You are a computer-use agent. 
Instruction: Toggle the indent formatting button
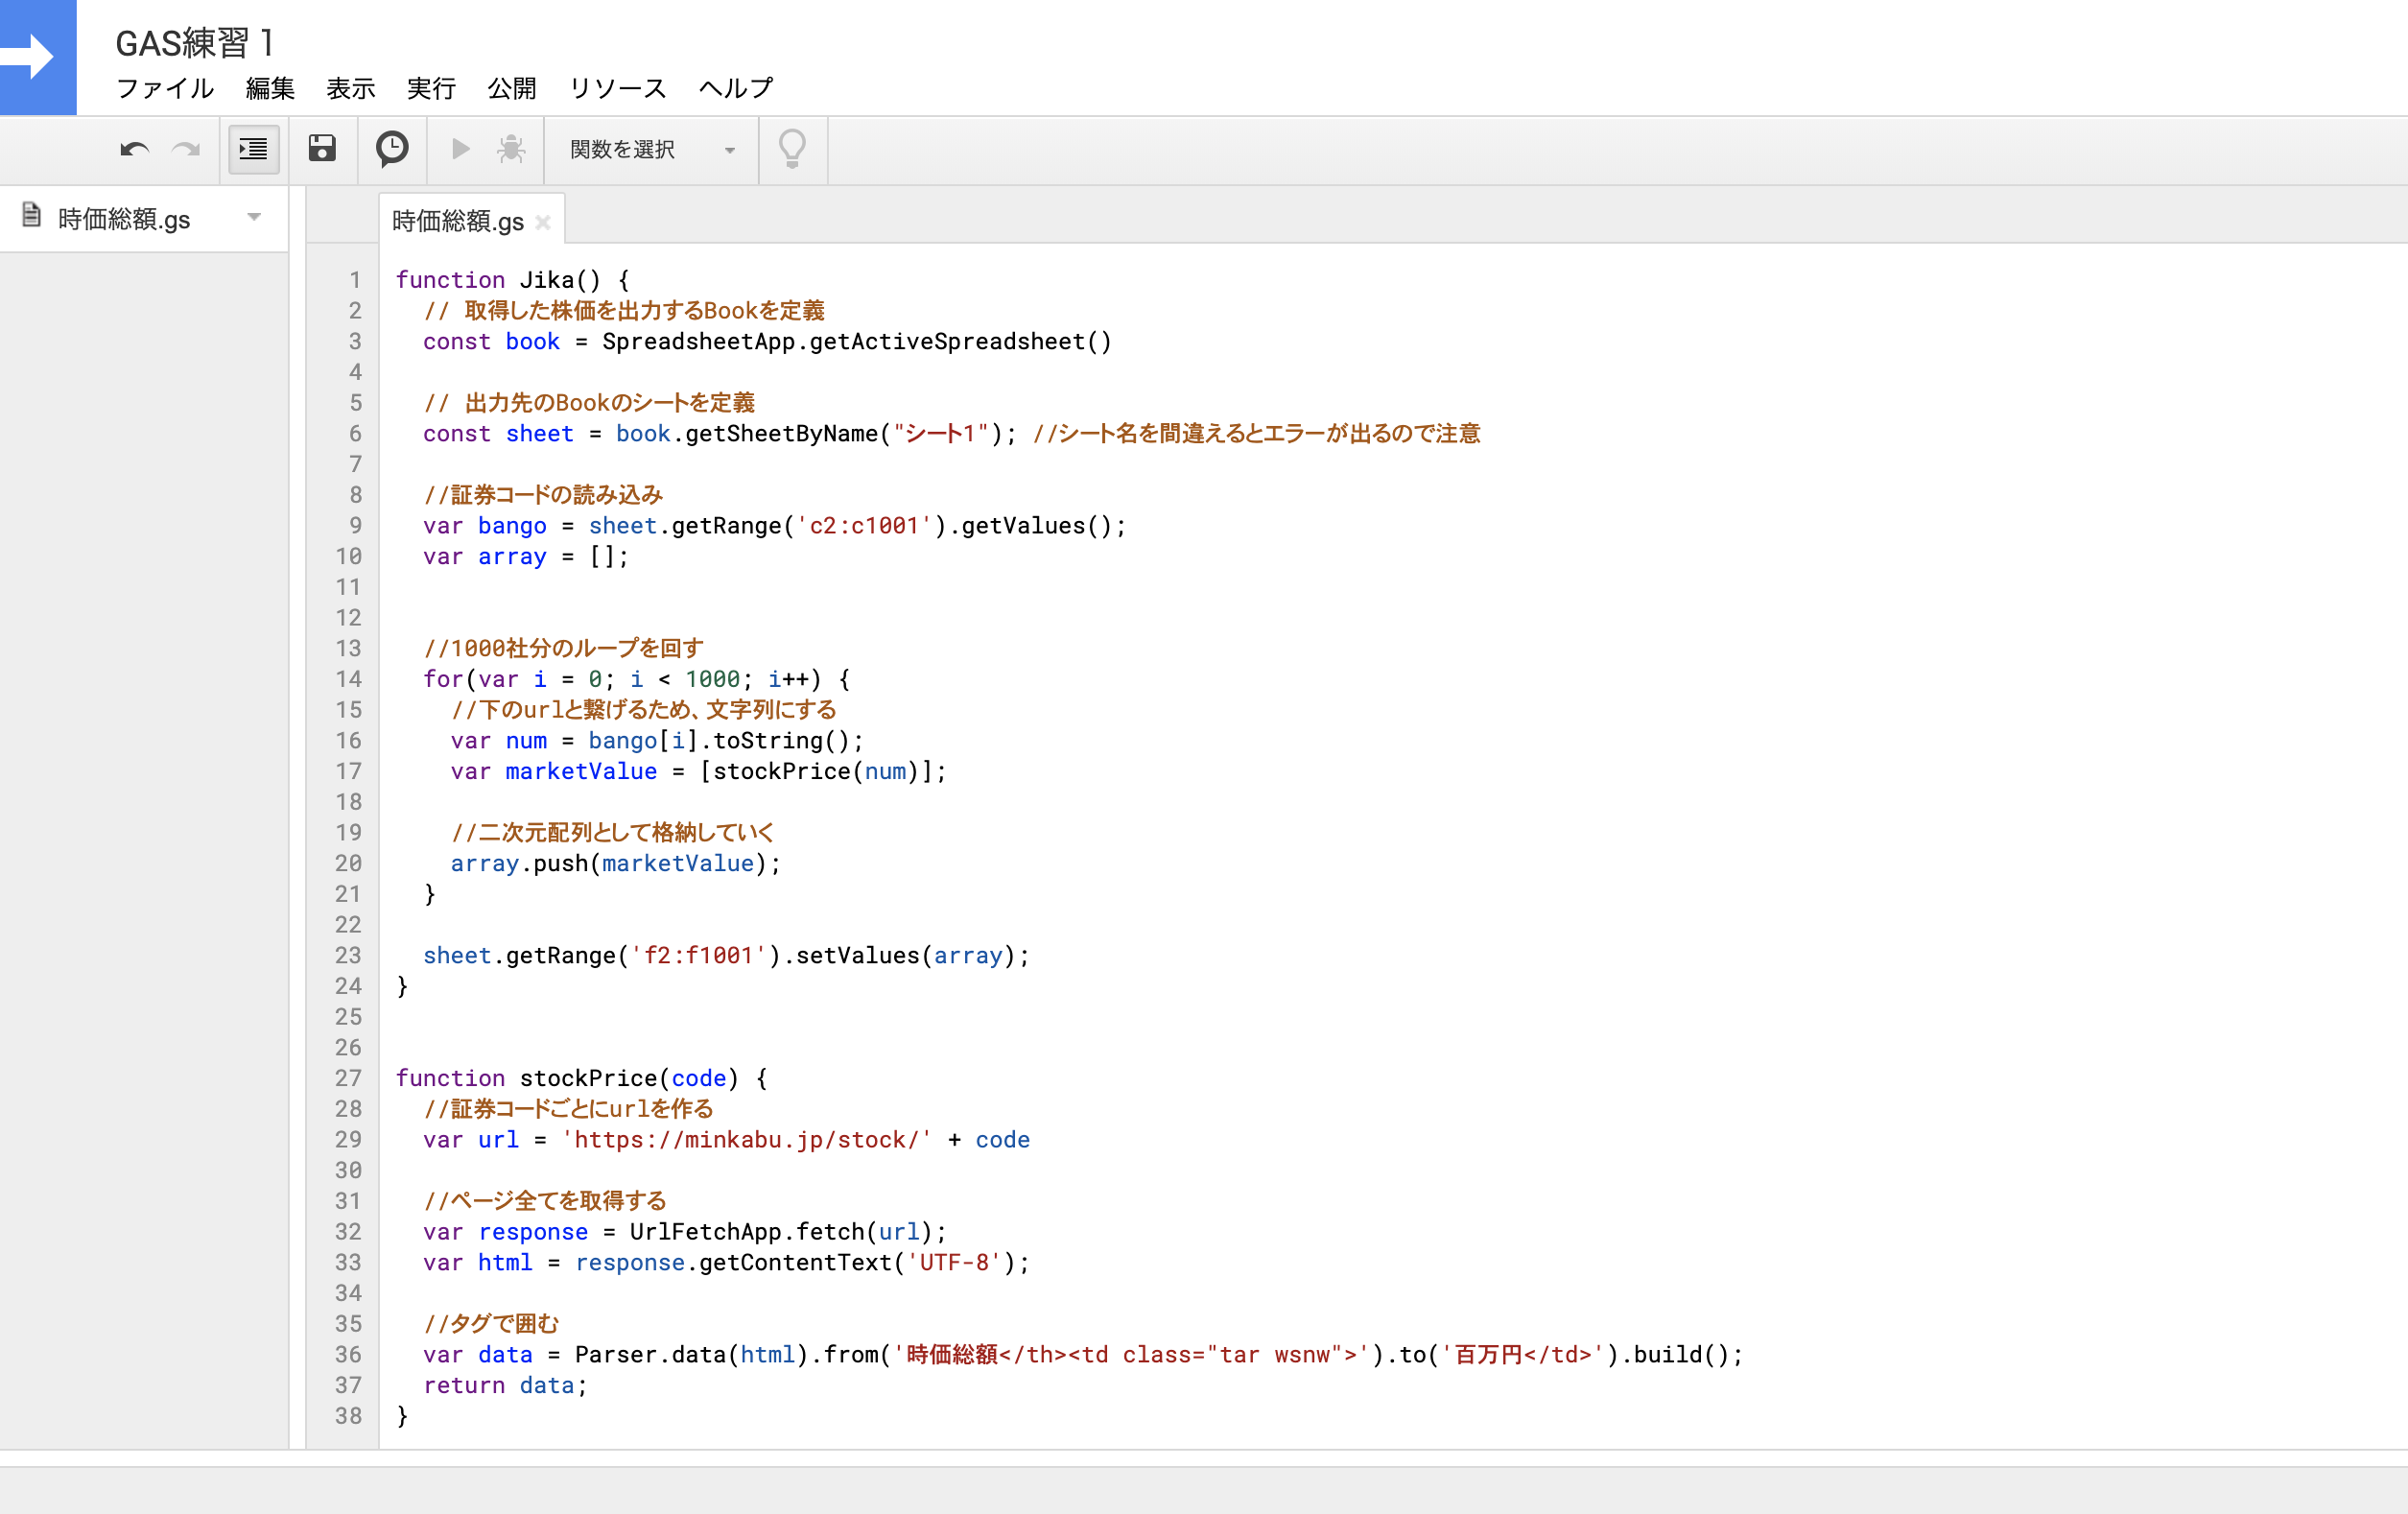coord(253,150)
